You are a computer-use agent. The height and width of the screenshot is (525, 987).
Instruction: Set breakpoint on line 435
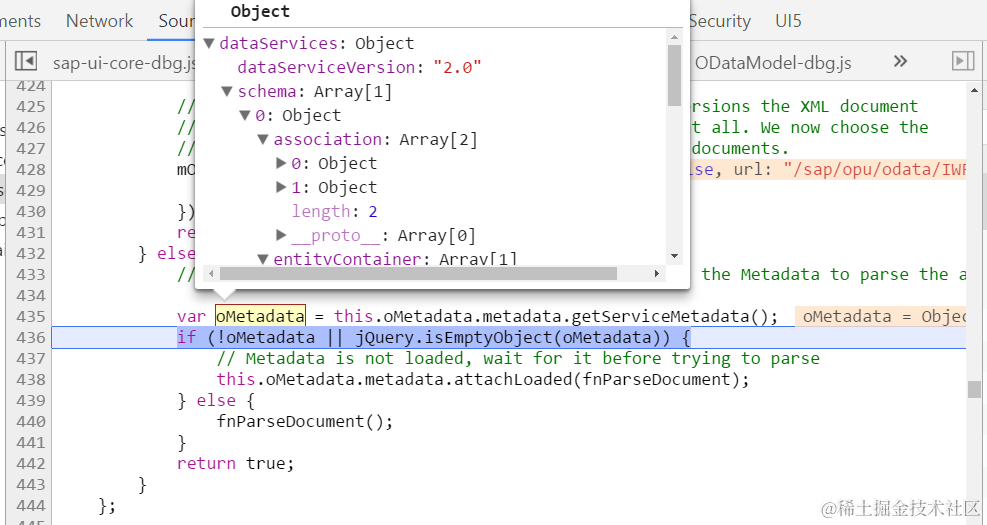31,316
